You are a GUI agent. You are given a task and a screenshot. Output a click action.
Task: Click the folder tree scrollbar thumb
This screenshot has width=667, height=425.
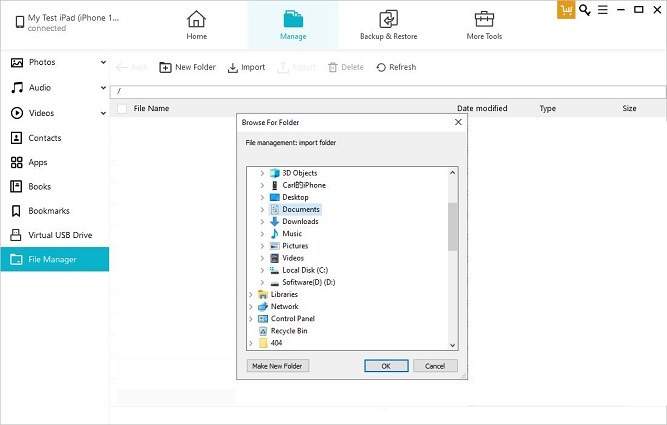453,227
